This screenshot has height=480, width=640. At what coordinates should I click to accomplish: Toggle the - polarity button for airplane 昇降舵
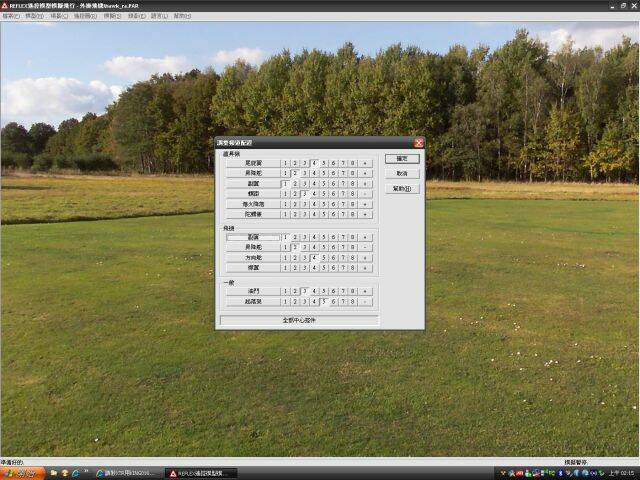pos(365,247)
